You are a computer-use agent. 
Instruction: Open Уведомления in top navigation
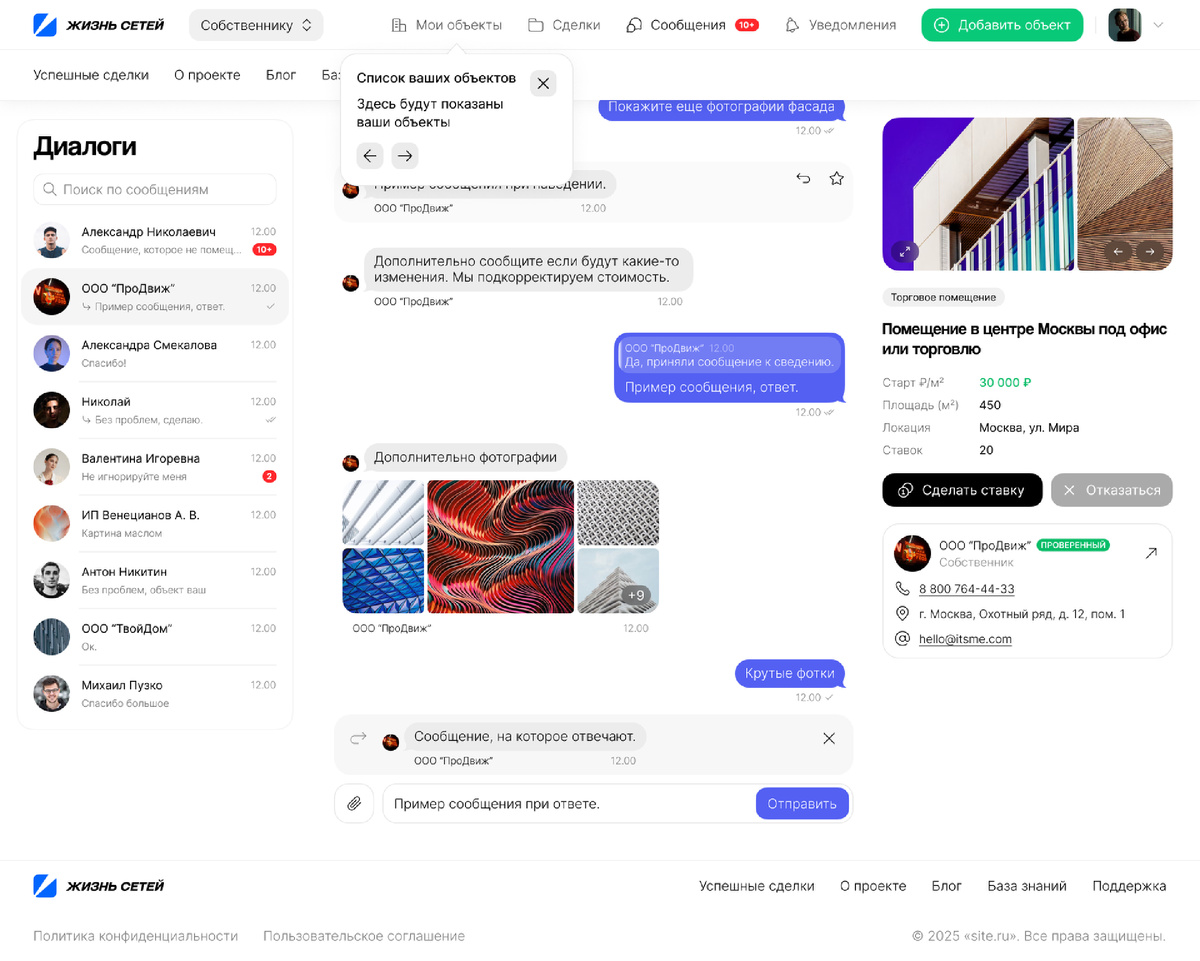pos(840,25)
